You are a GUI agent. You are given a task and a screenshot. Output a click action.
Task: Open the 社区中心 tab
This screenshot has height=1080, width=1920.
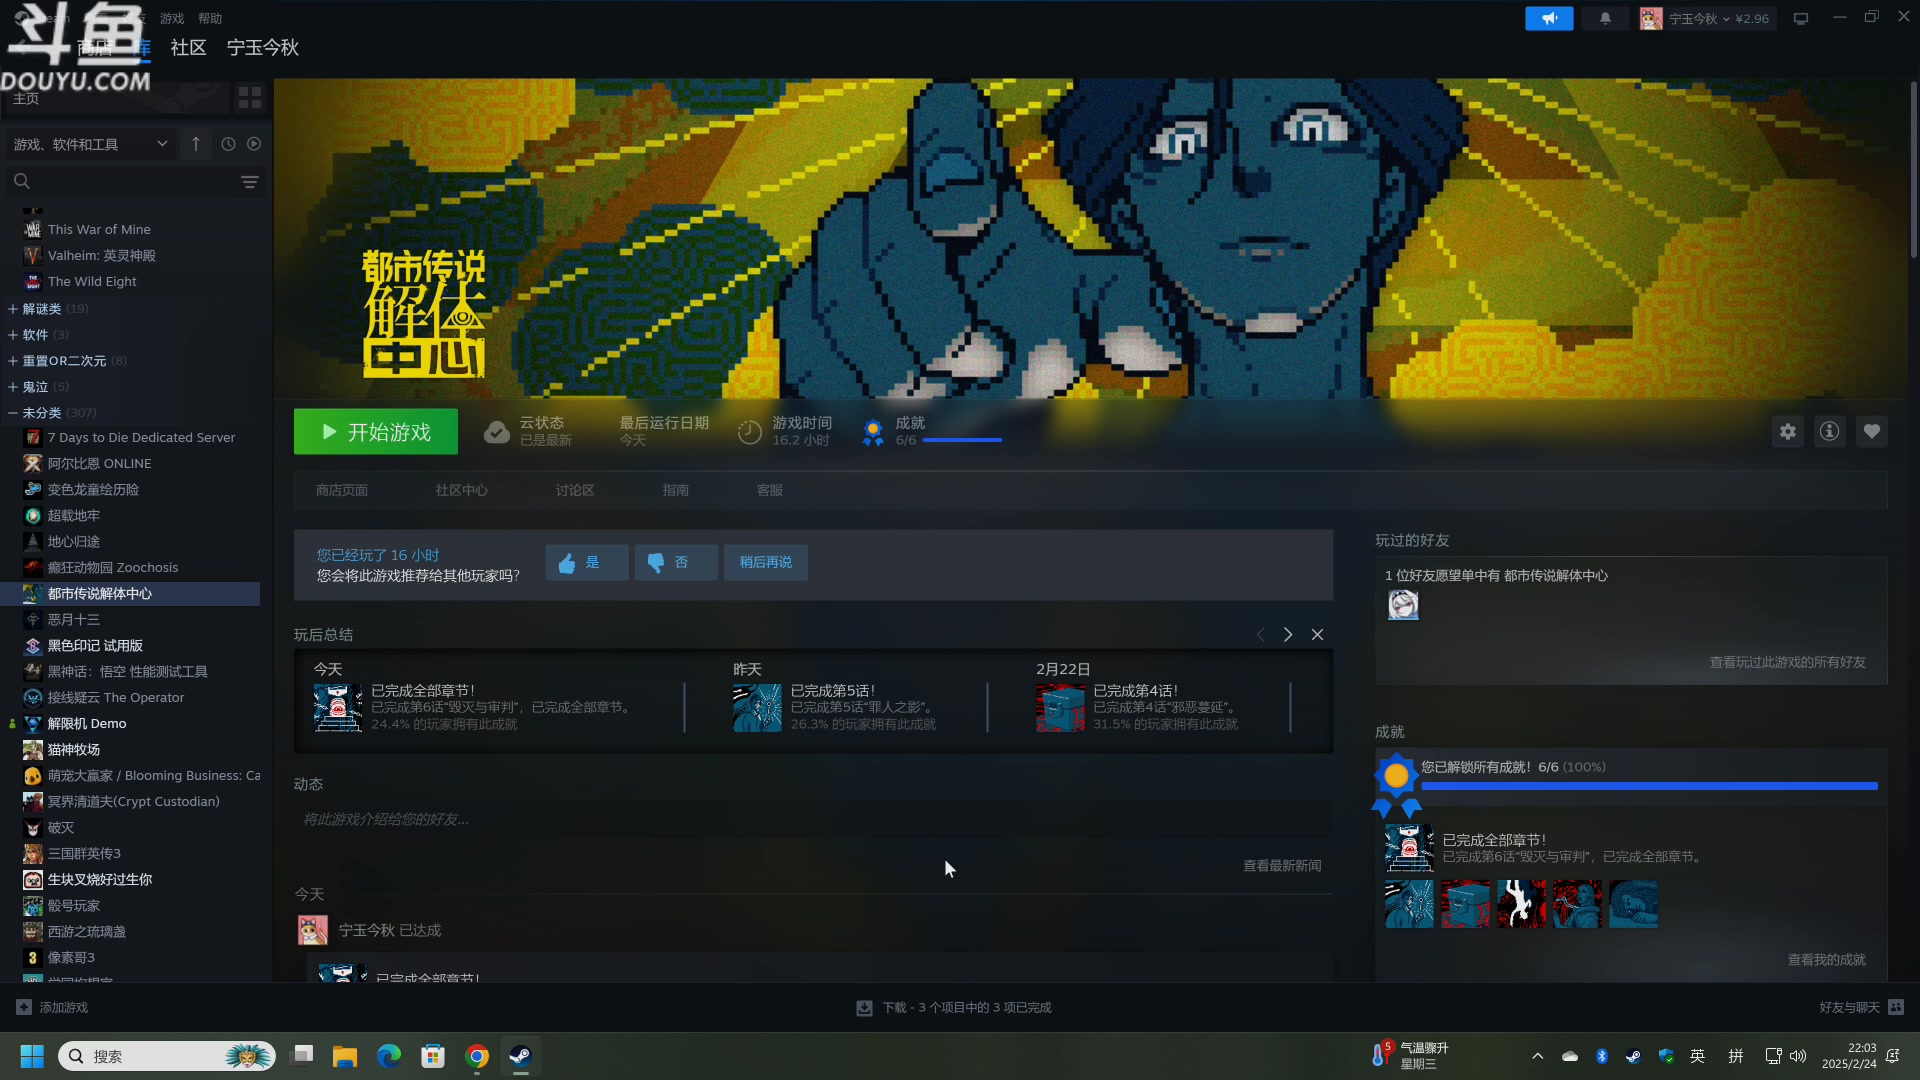click(x=462, y=490)
